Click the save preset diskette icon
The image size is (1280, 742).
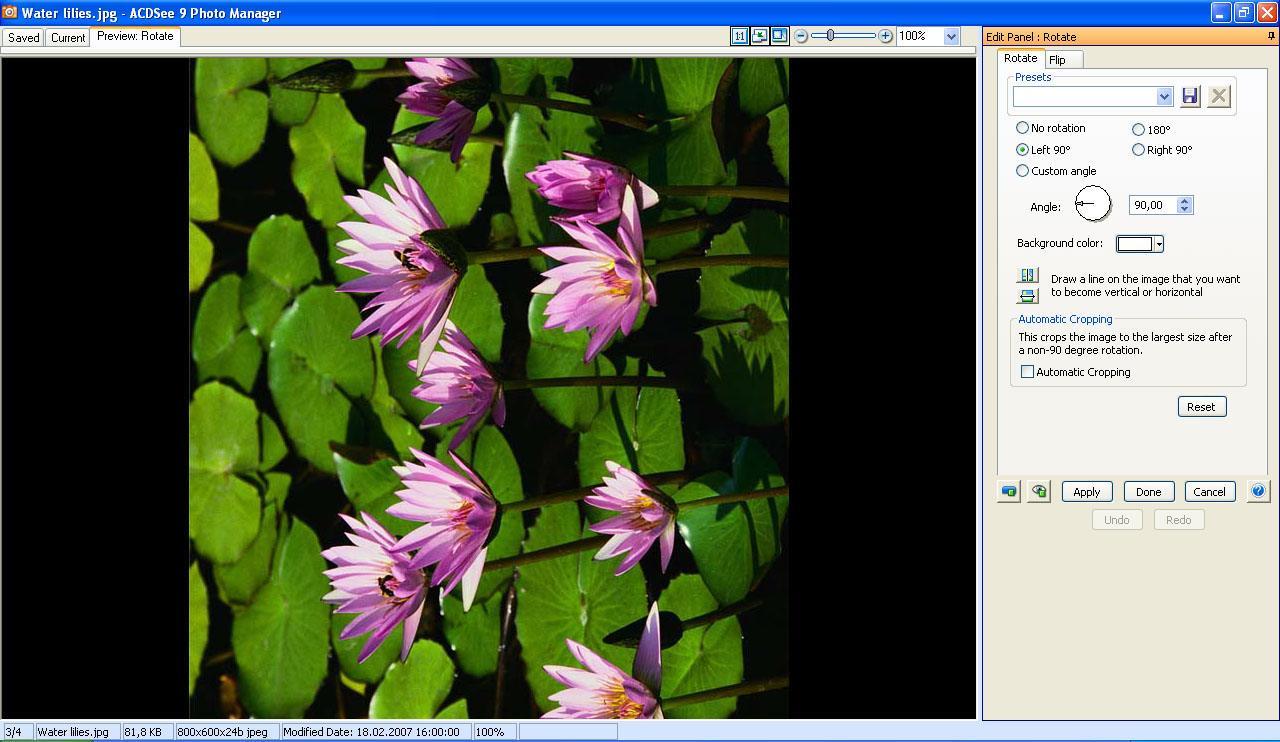point(1190,96)
